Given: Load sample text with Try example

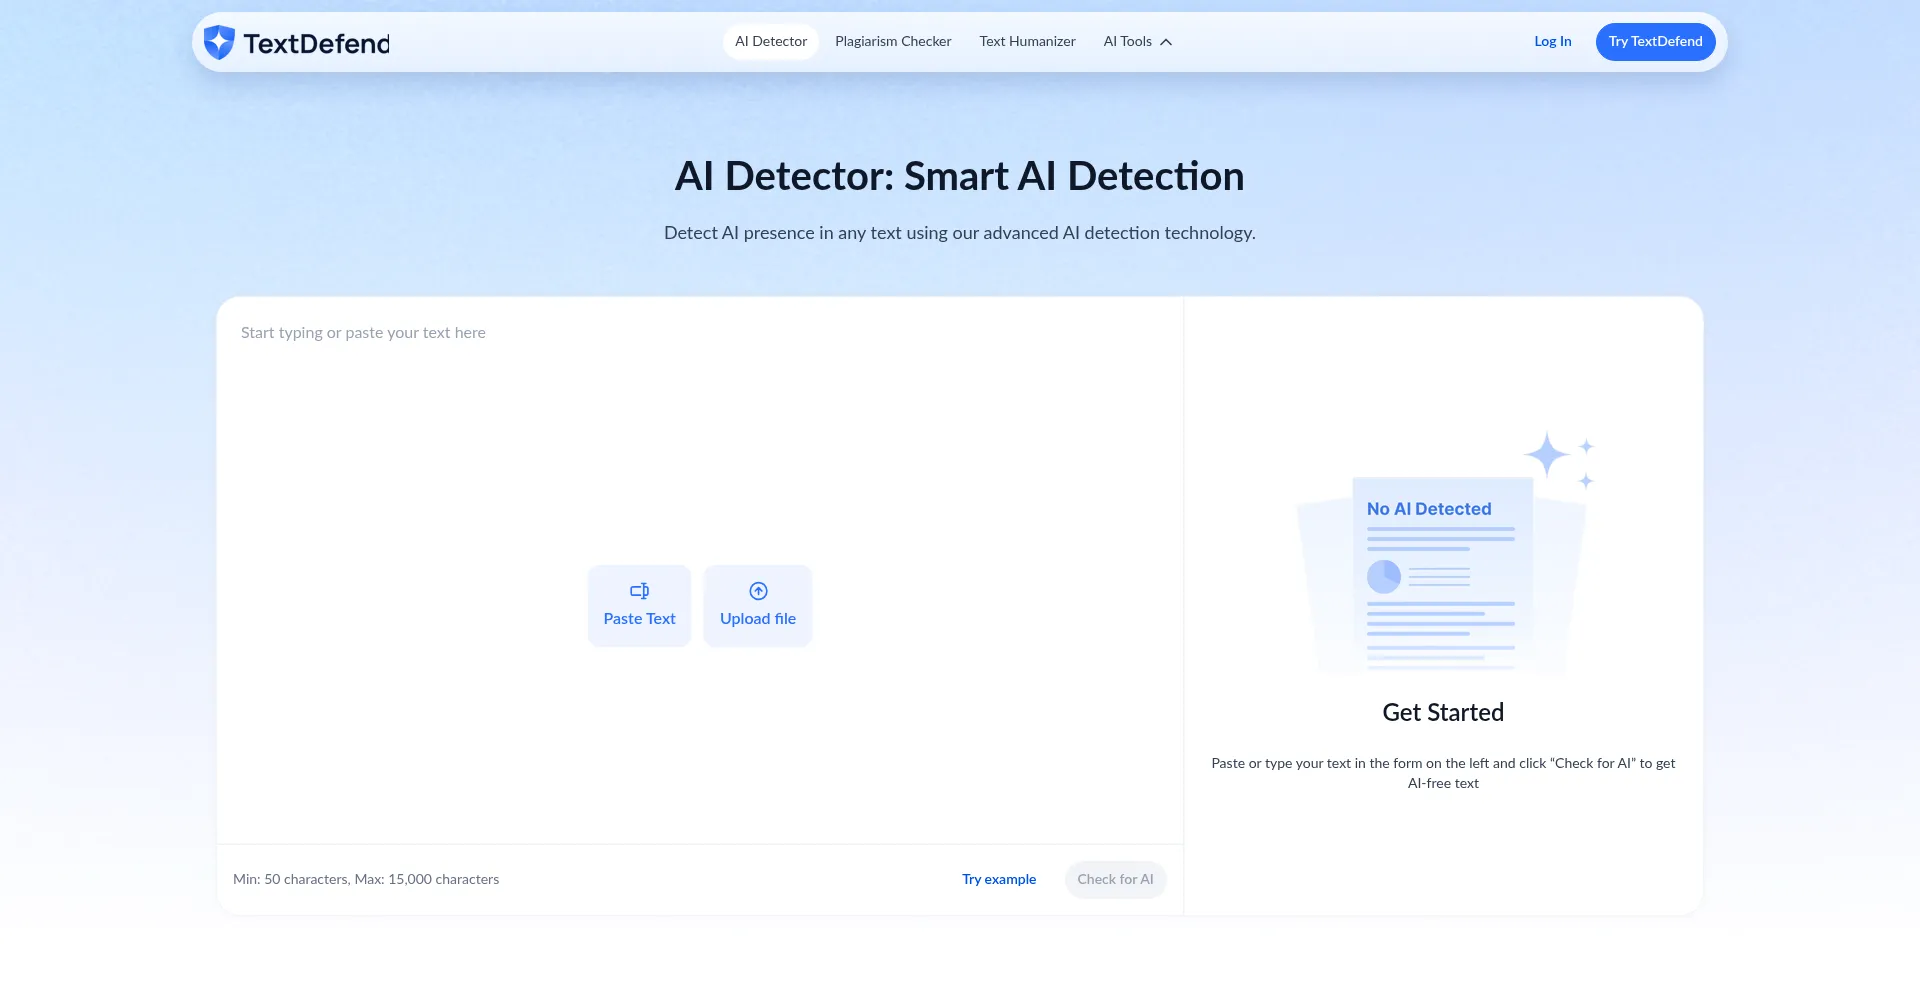Looking at the screenshot, I should point(999,880).
